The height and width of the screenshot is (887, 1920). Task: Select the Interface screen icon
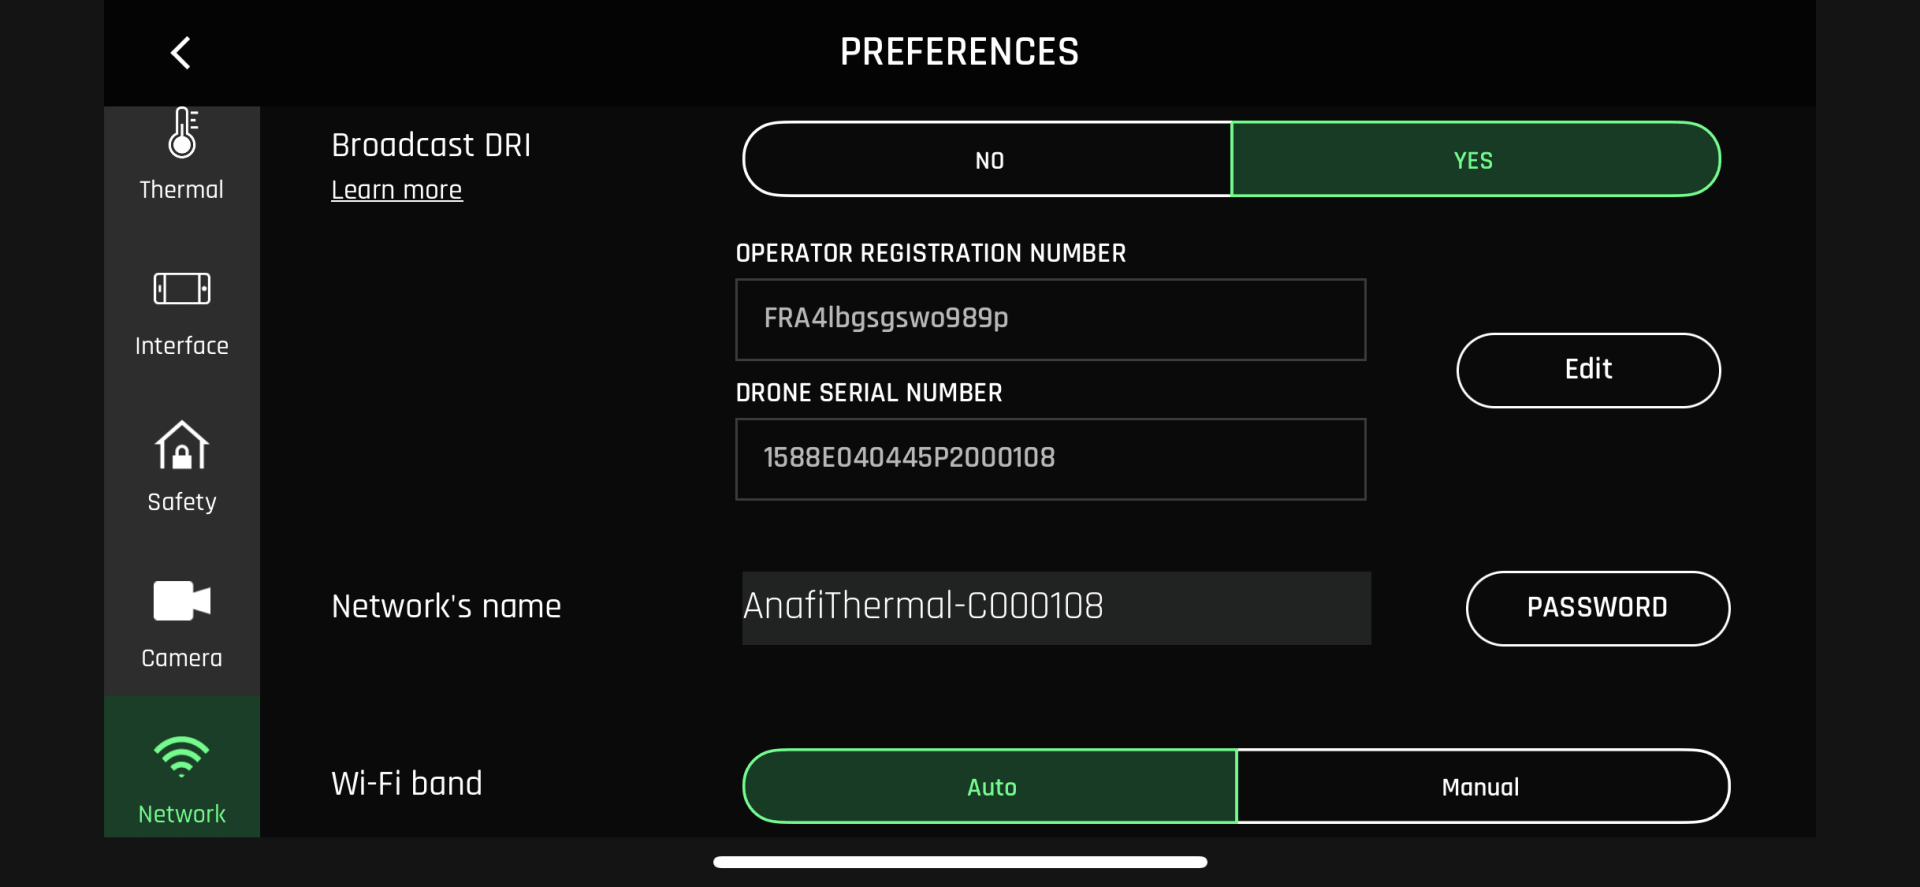(182, 289)
